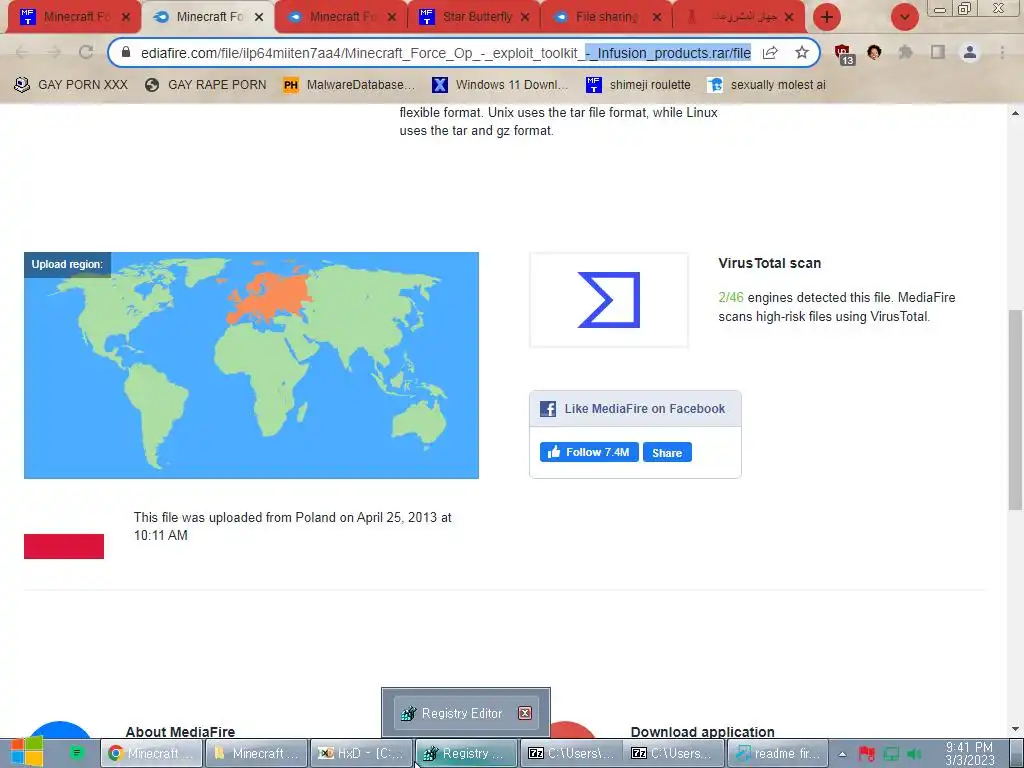Click the Follow 7.4M Facebook button
This screenshot has height=768, width=1024.
pos(589,452)
